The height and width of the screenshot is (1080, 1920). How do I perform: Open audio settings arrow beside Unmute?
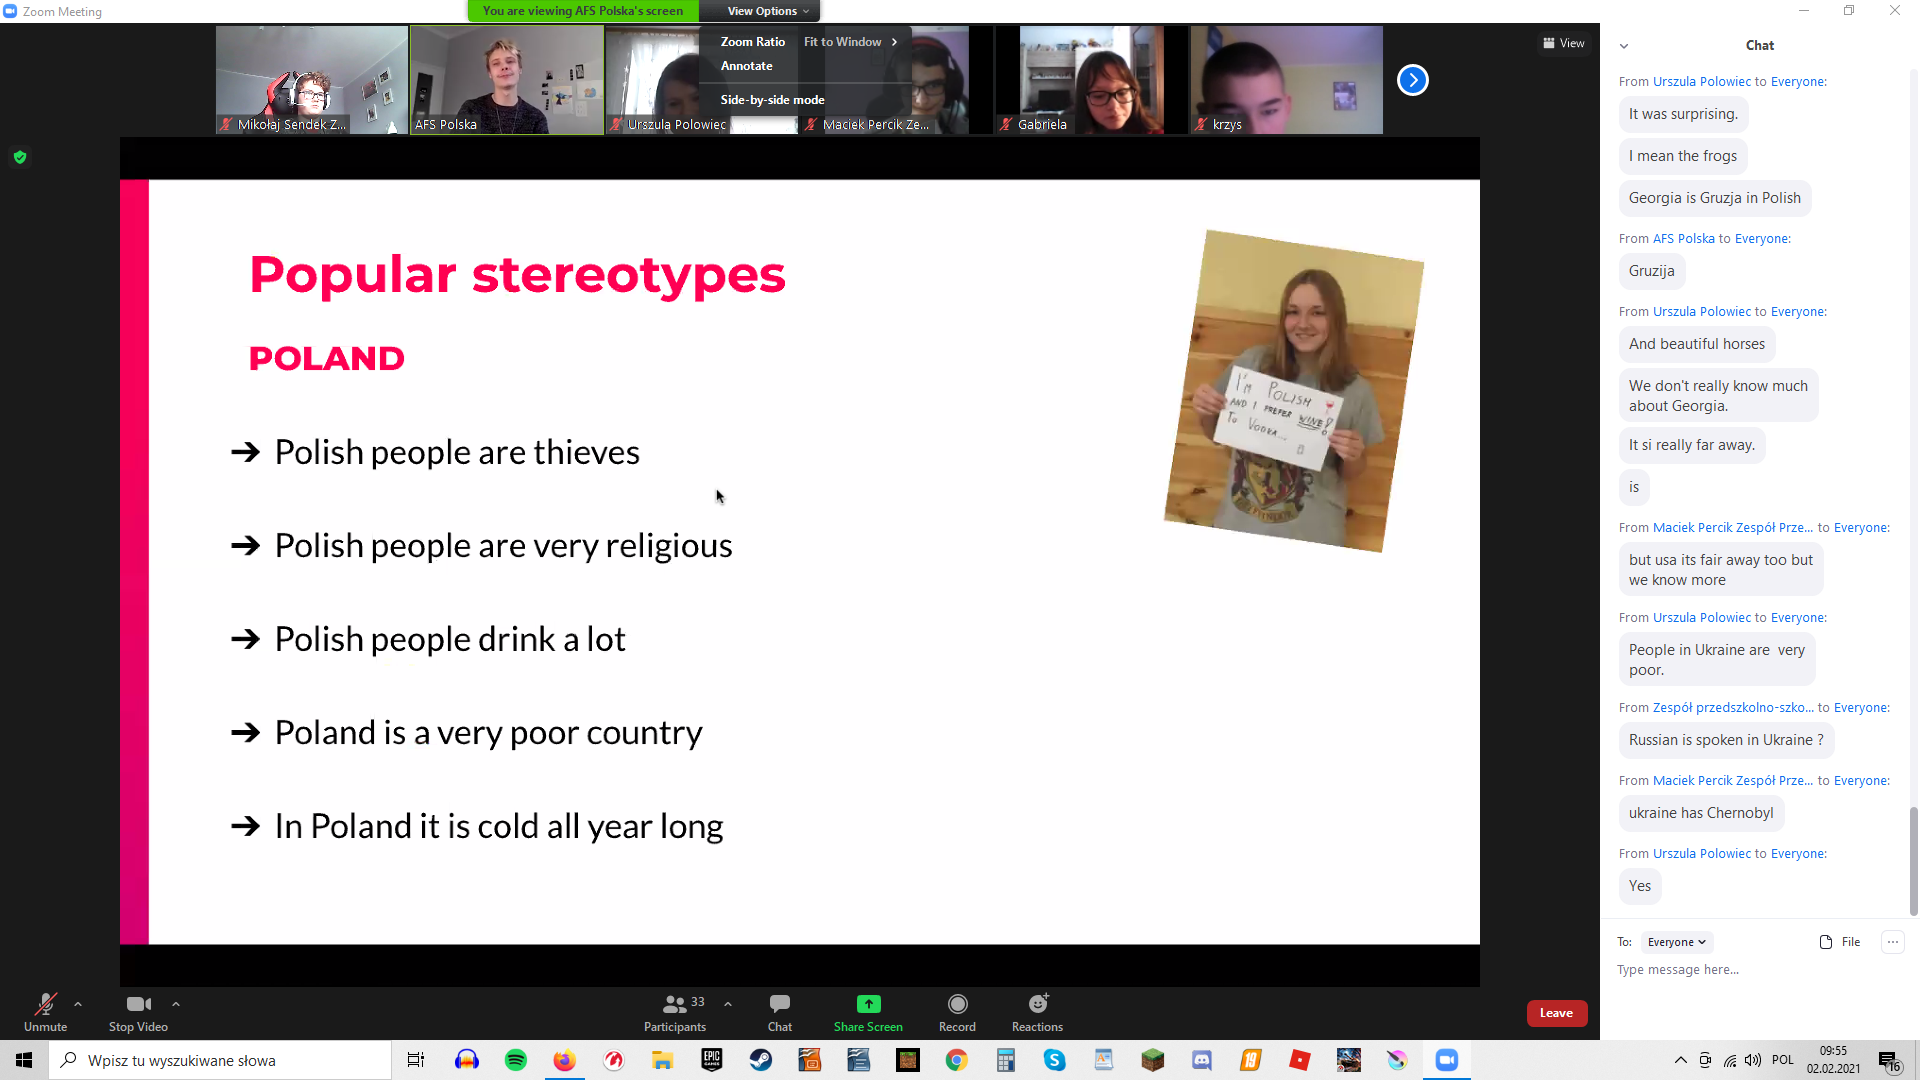coord(78,1004)
